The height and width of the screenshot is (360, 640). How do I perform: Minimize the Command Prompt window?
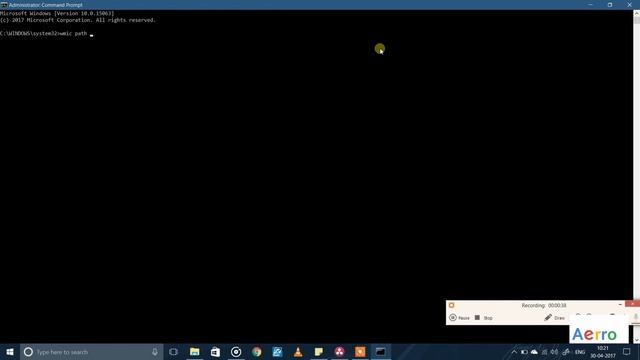tap(591, 5)
